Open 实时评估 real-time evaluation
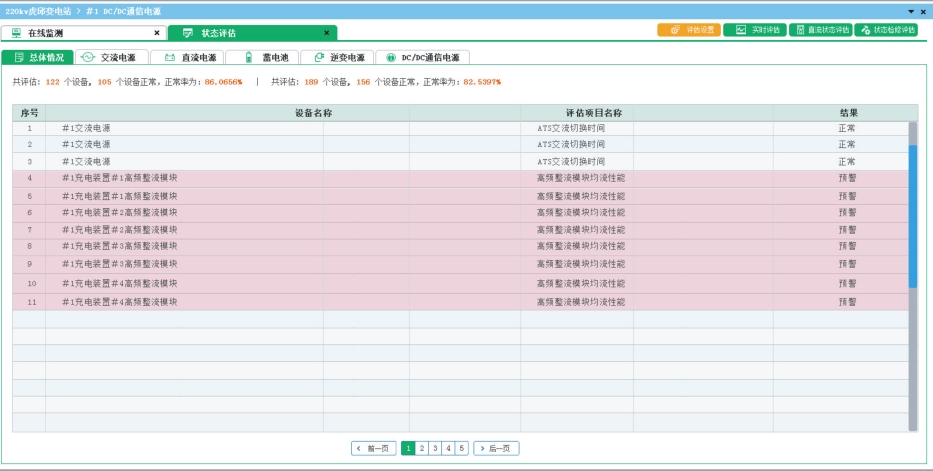 753,30
